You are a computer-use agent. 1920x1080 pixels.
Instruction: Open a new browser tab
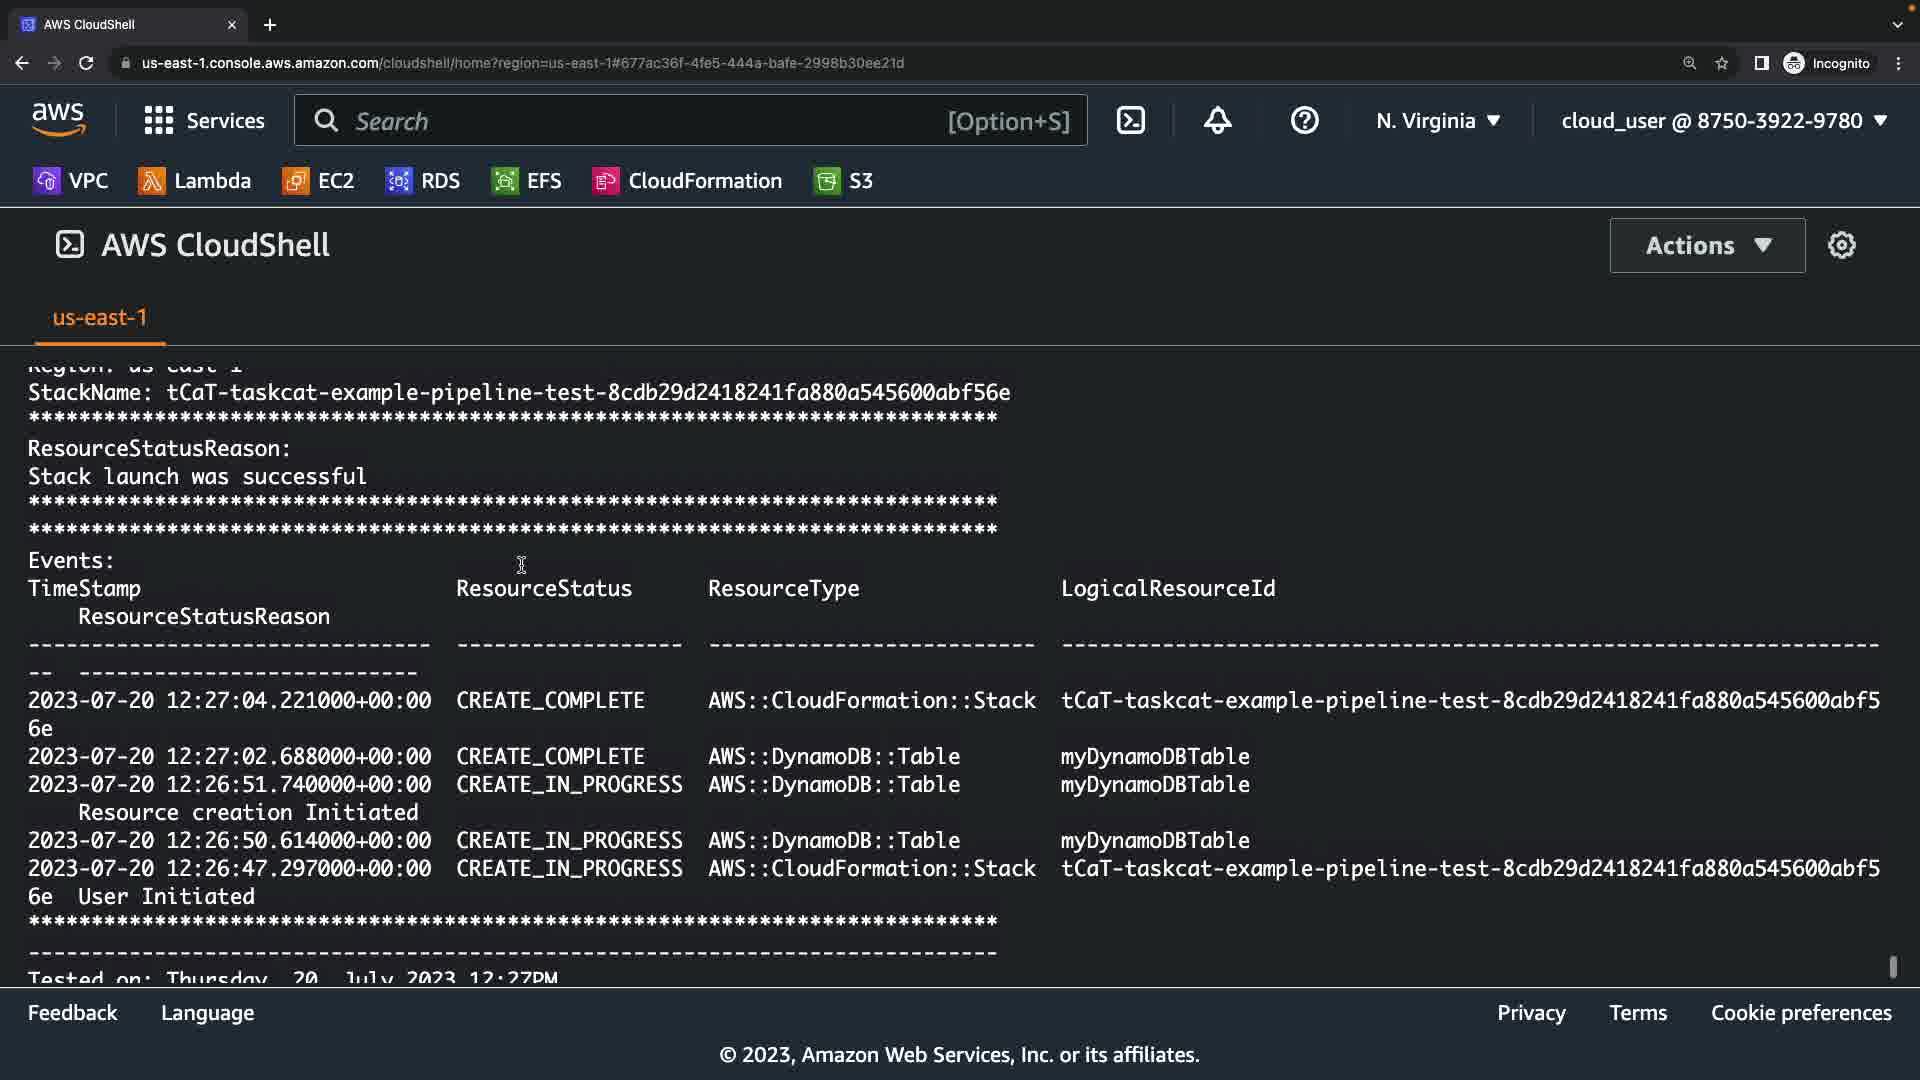[270, 24]
